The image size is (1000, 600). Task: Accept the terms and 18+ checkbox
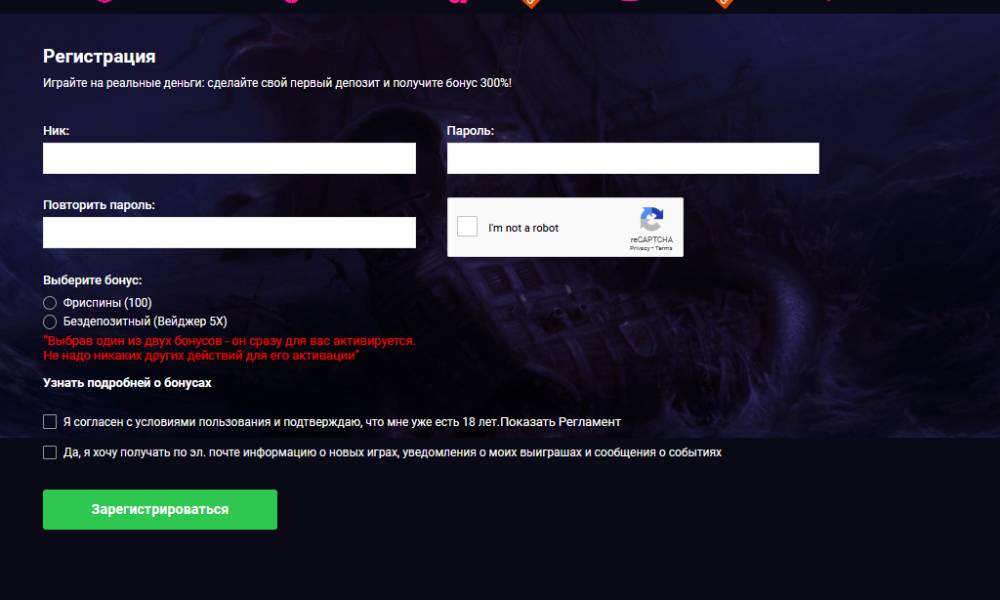[50, 421]
